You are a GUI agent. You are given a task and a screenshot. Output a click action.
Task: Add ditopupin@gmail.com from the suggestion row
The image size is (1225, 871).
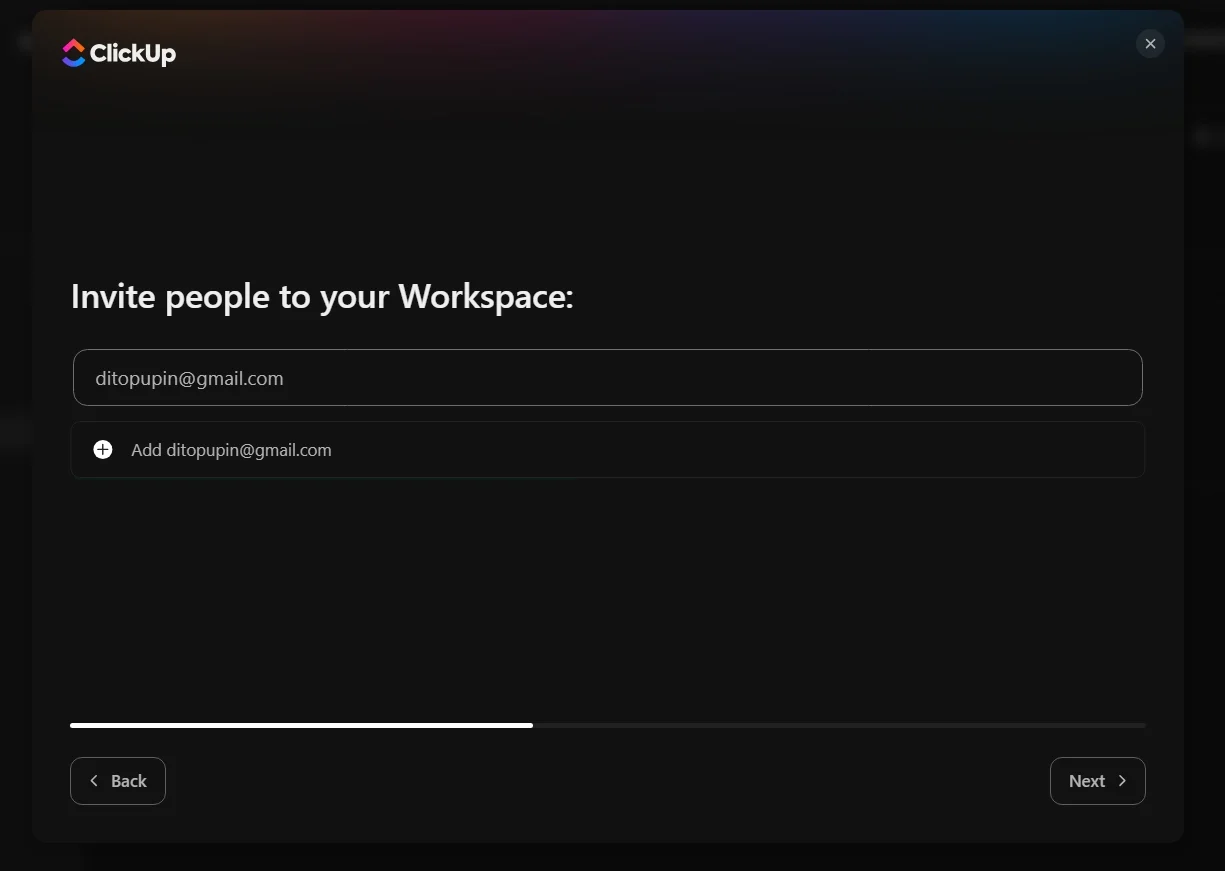[x=608, y=450]
